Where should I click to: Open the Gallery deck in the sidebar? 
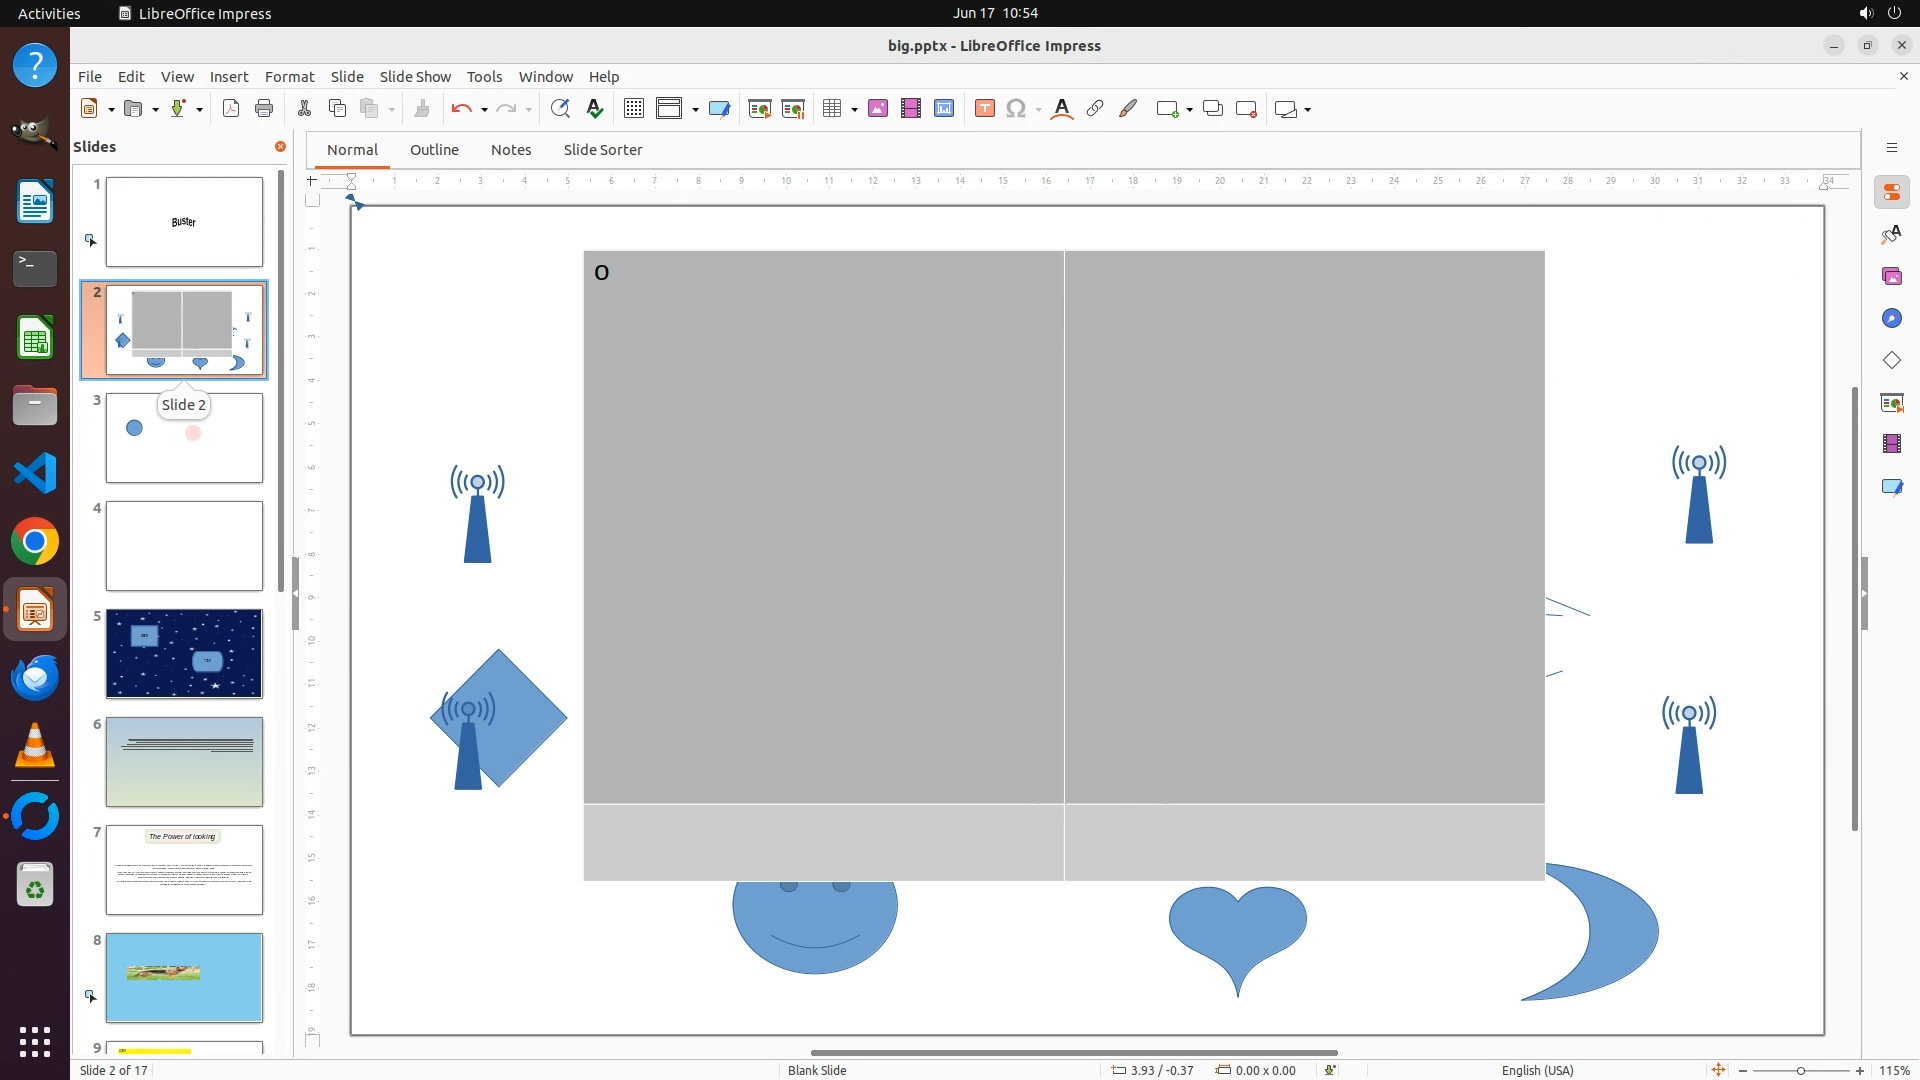pyautogui.click(x=1891, y=276)
